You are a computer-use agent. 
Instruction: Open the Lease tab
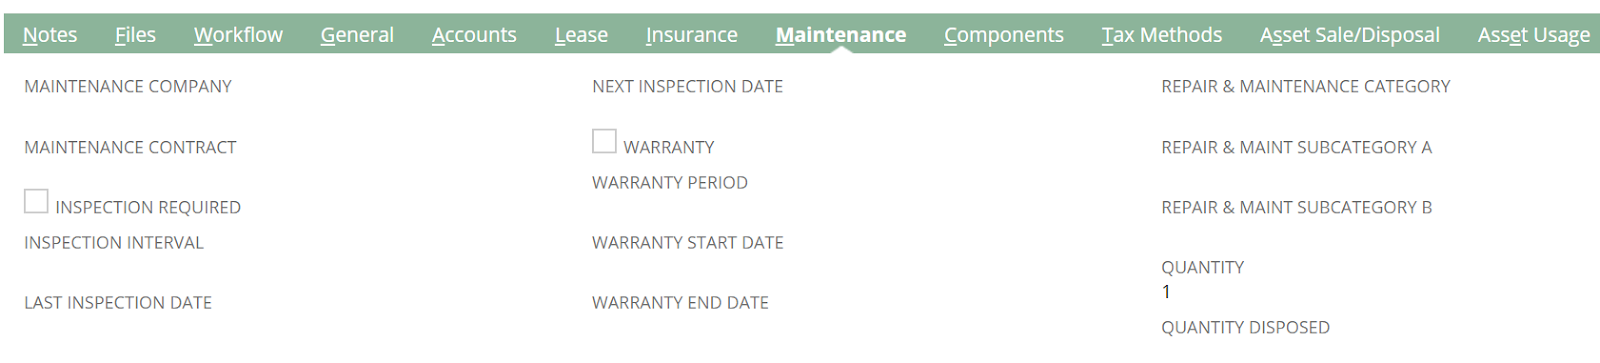(x=581, y=35)
